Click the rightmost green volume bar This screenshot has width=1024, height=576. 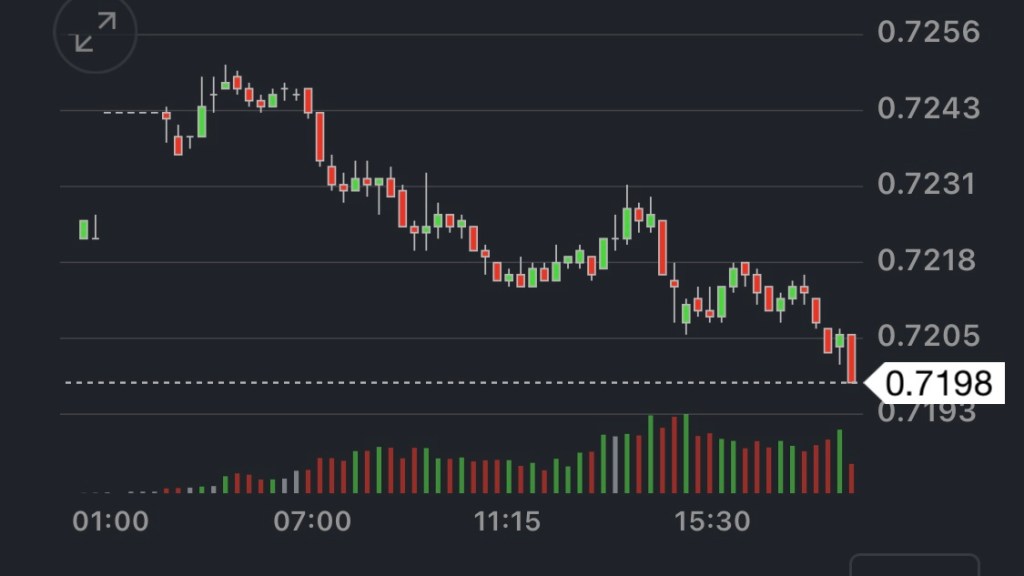(840, 461)
